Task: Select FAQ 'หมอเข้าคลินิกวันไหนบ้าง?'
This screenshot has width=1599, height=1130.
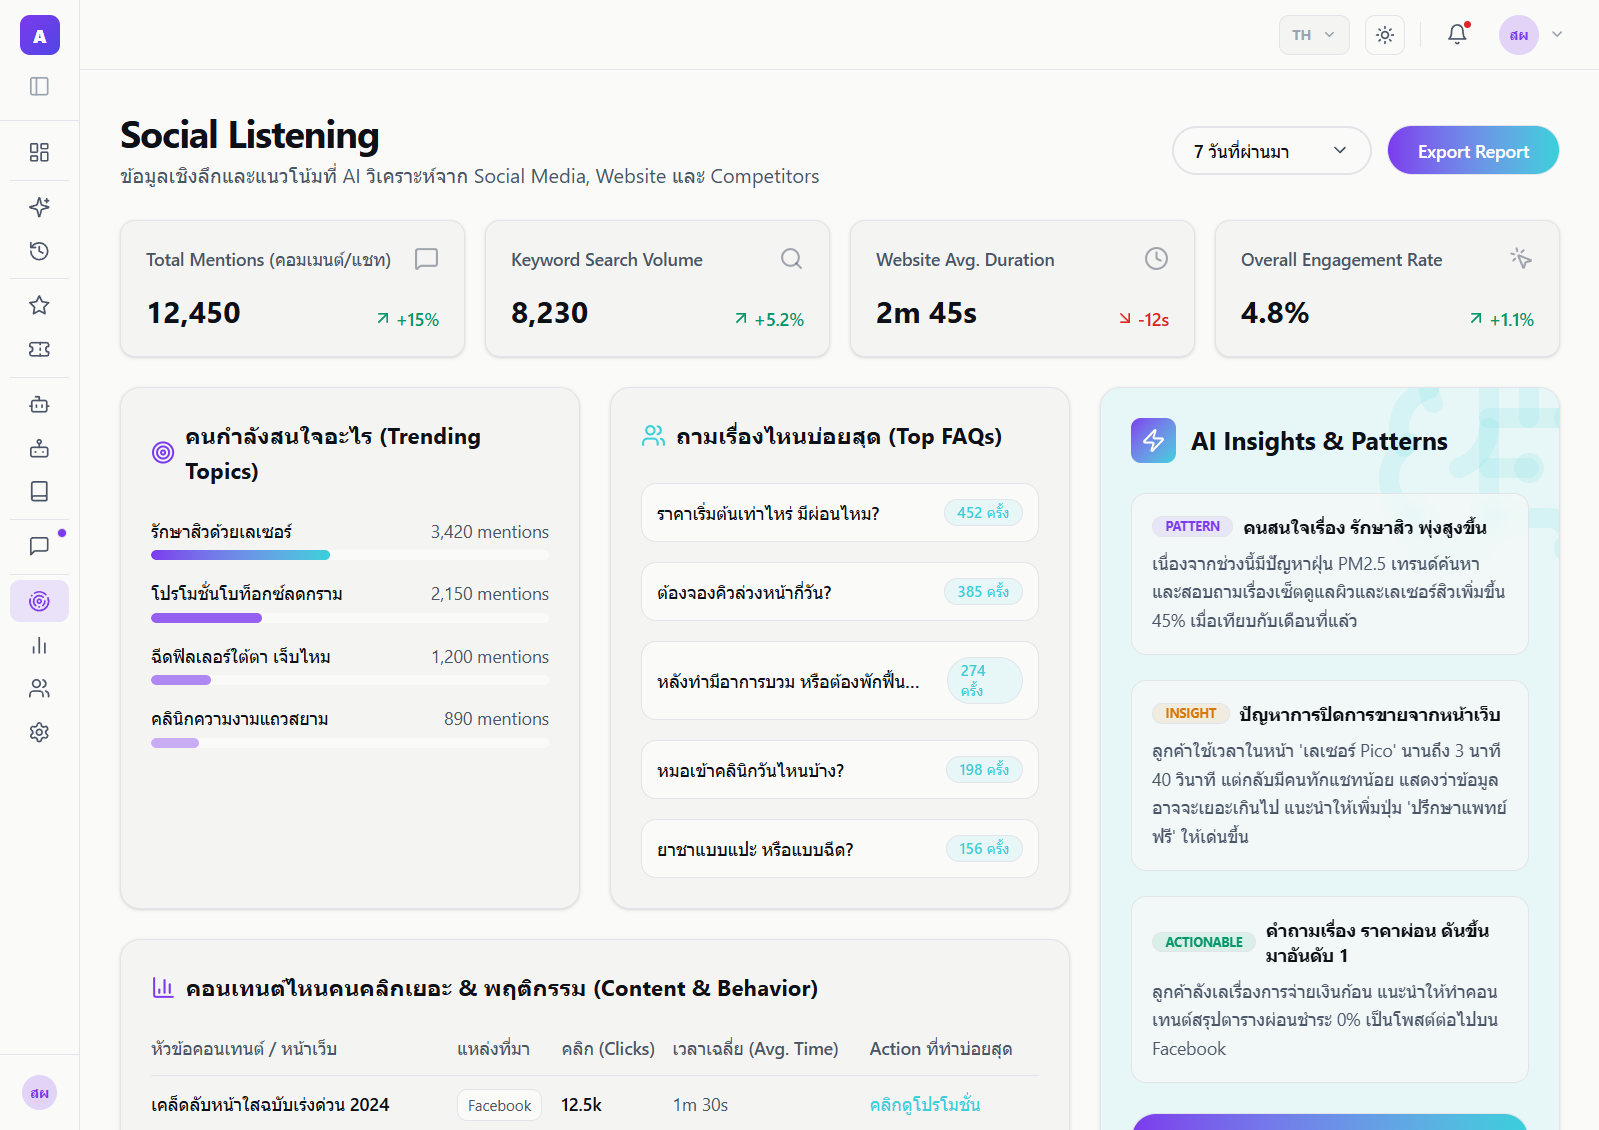Action: pos(840,770)
